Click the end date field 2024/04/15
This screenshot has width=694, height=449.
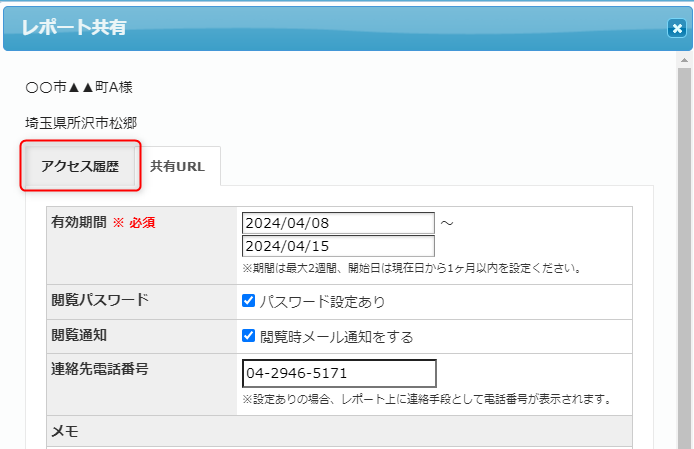coord(338,246)
